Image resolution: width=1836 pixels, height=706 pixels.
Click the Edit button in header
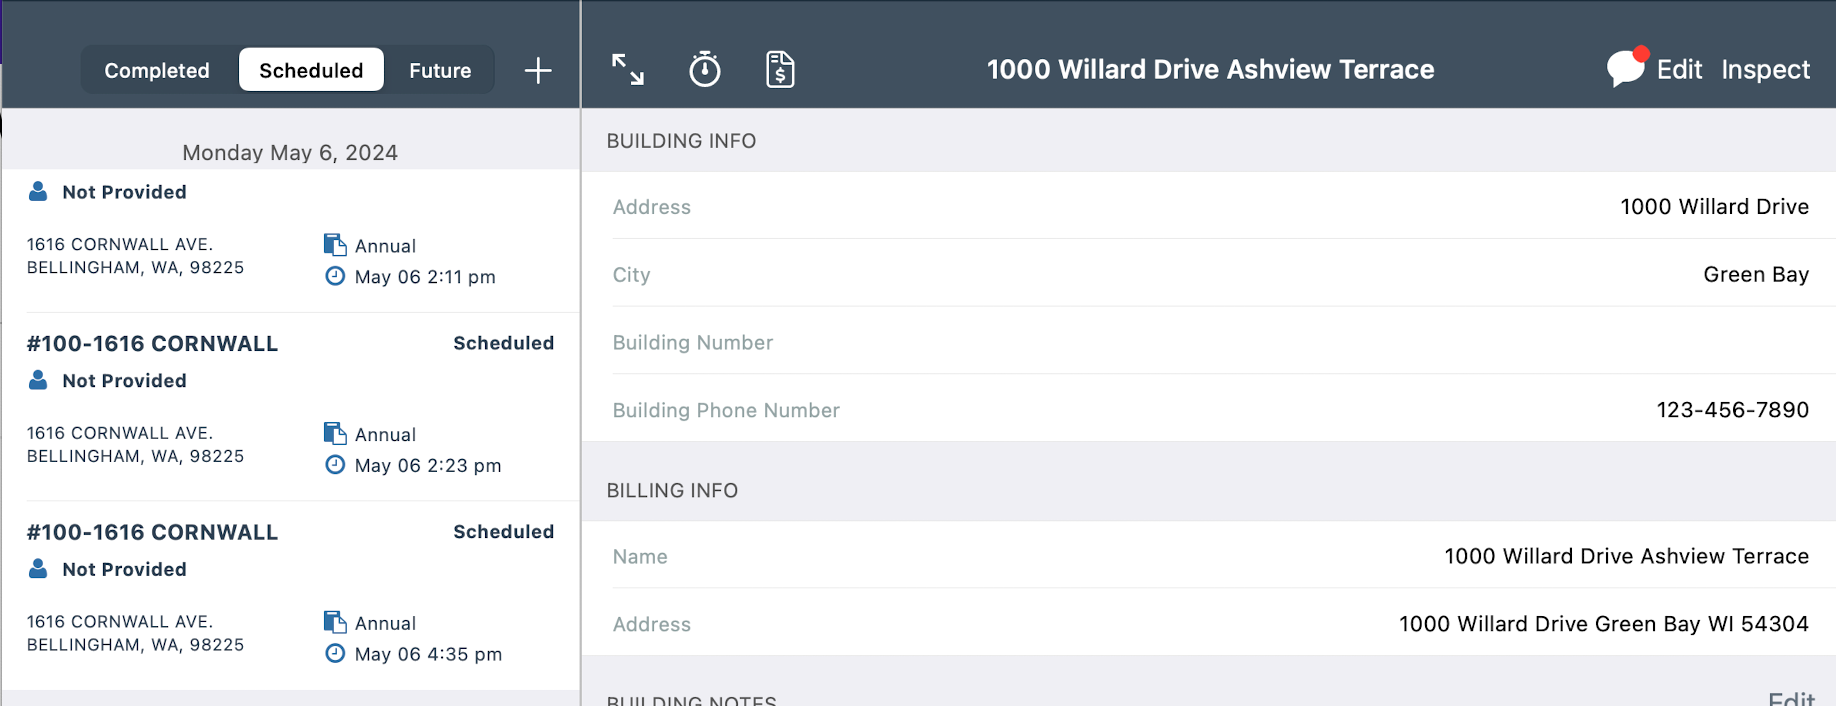[1679, 69]
